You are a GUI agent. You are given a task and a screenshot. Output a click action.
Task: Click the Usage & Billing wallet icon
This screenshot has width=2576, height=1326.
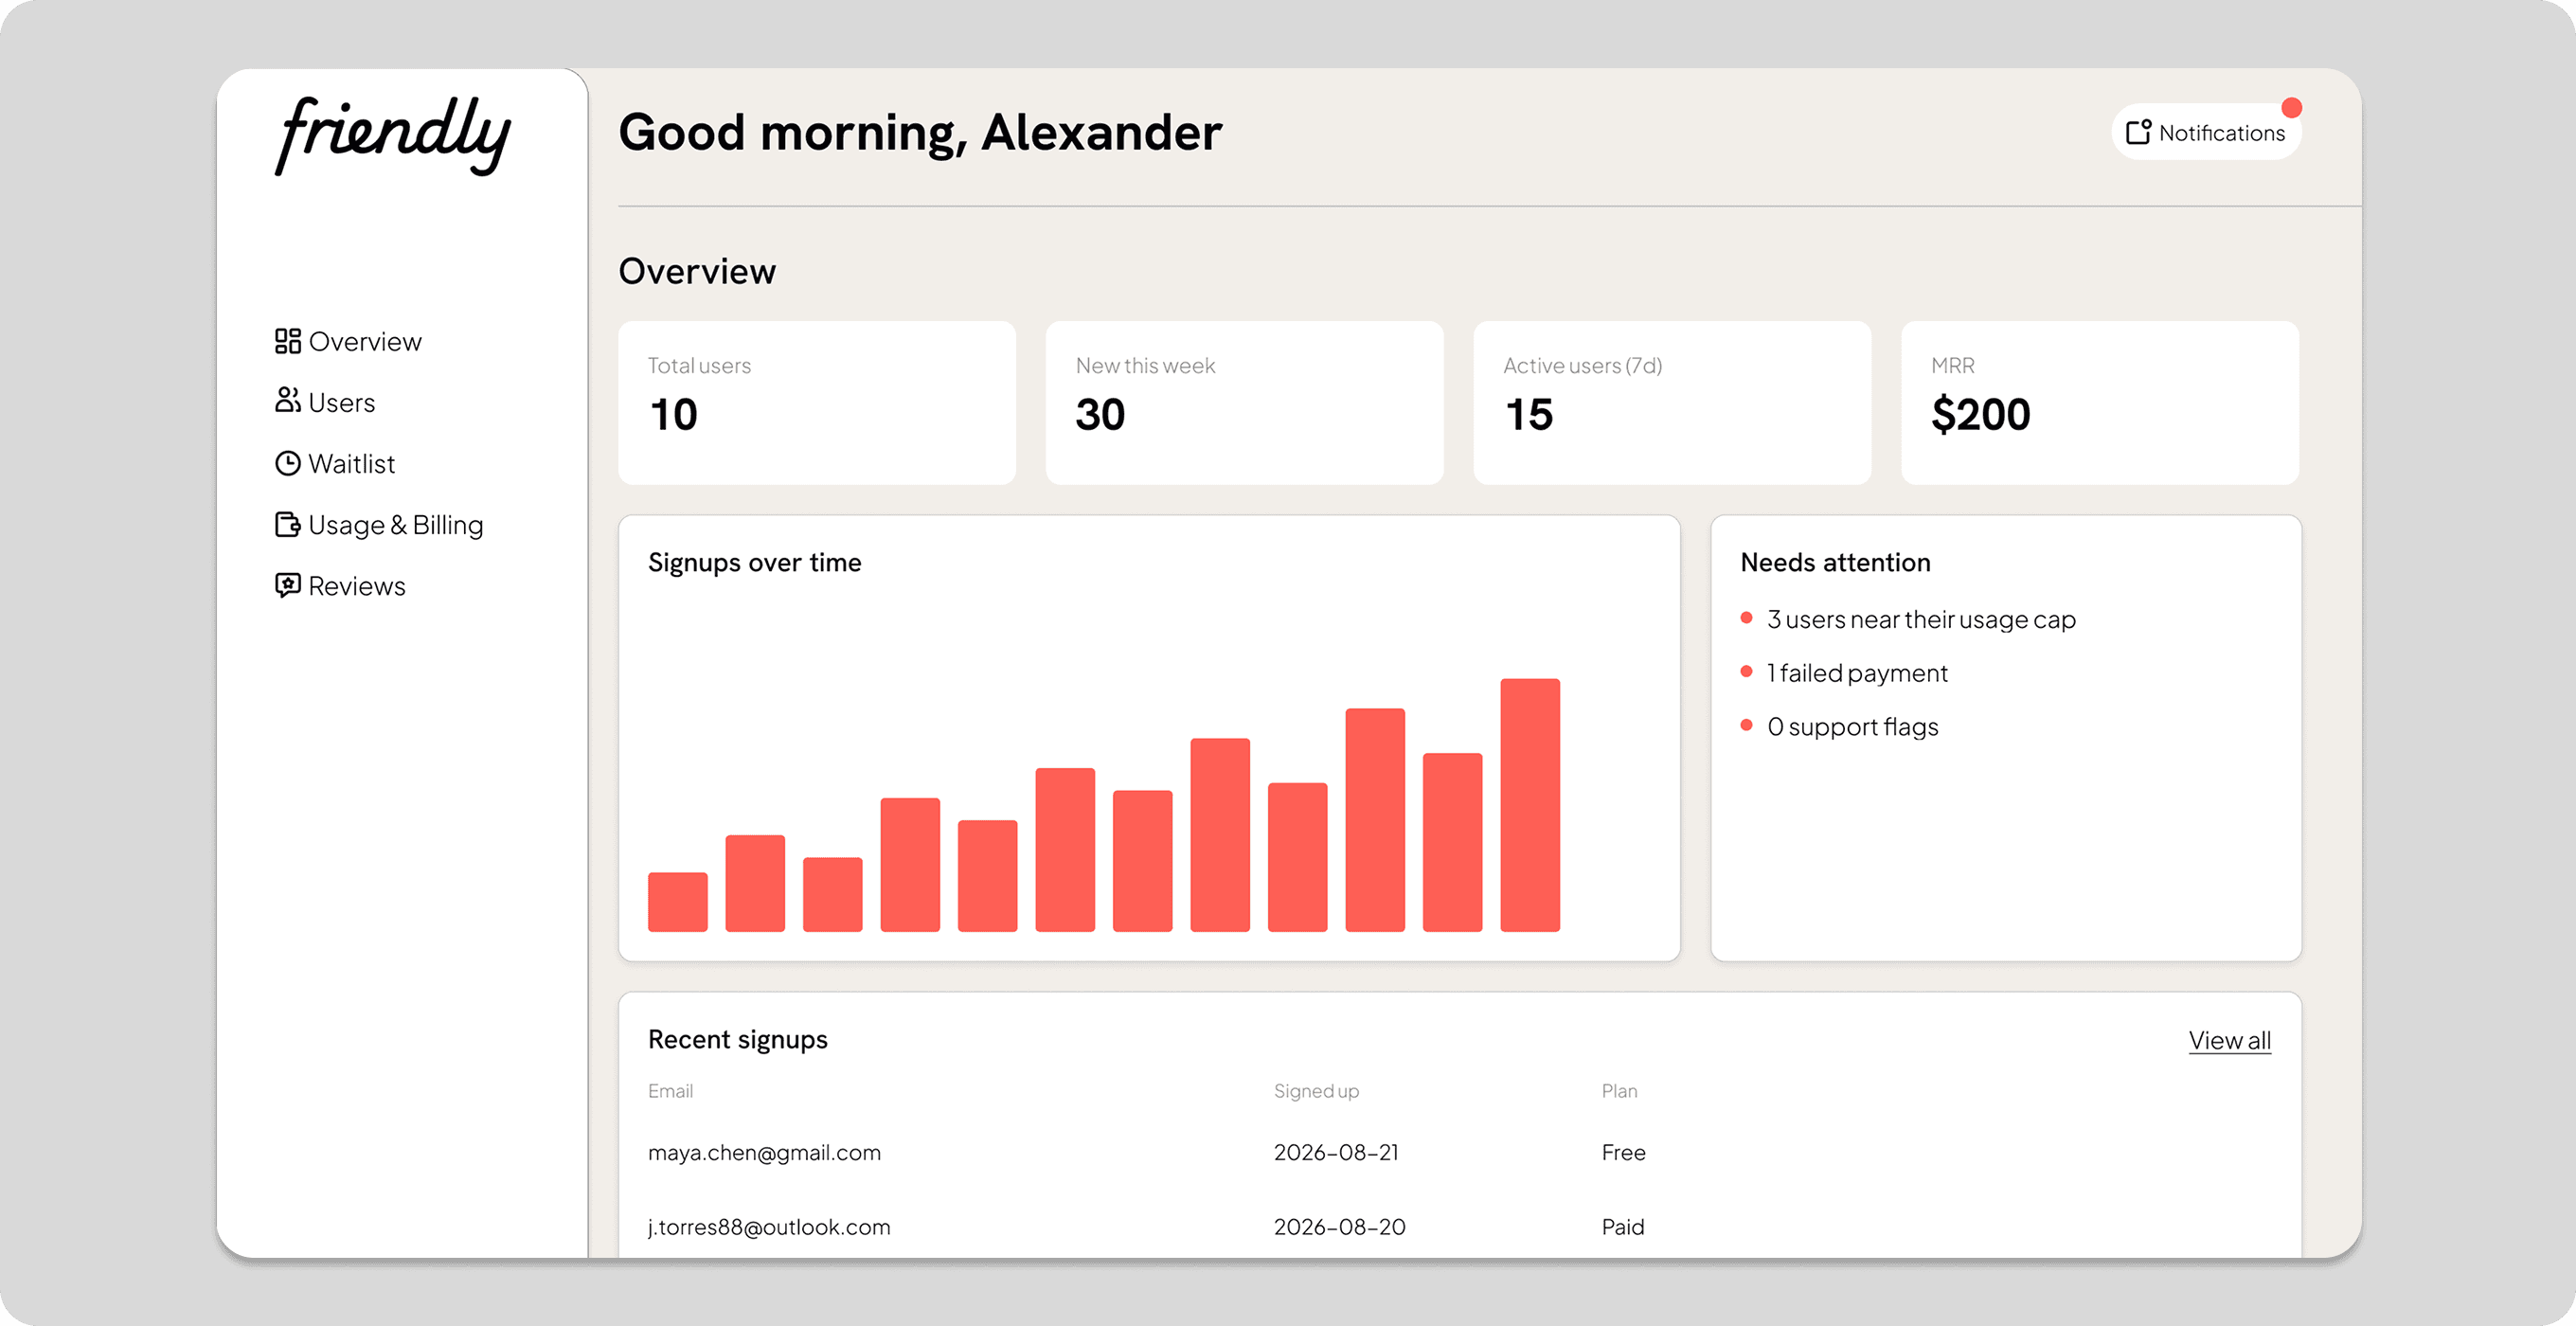pos(288,525)
